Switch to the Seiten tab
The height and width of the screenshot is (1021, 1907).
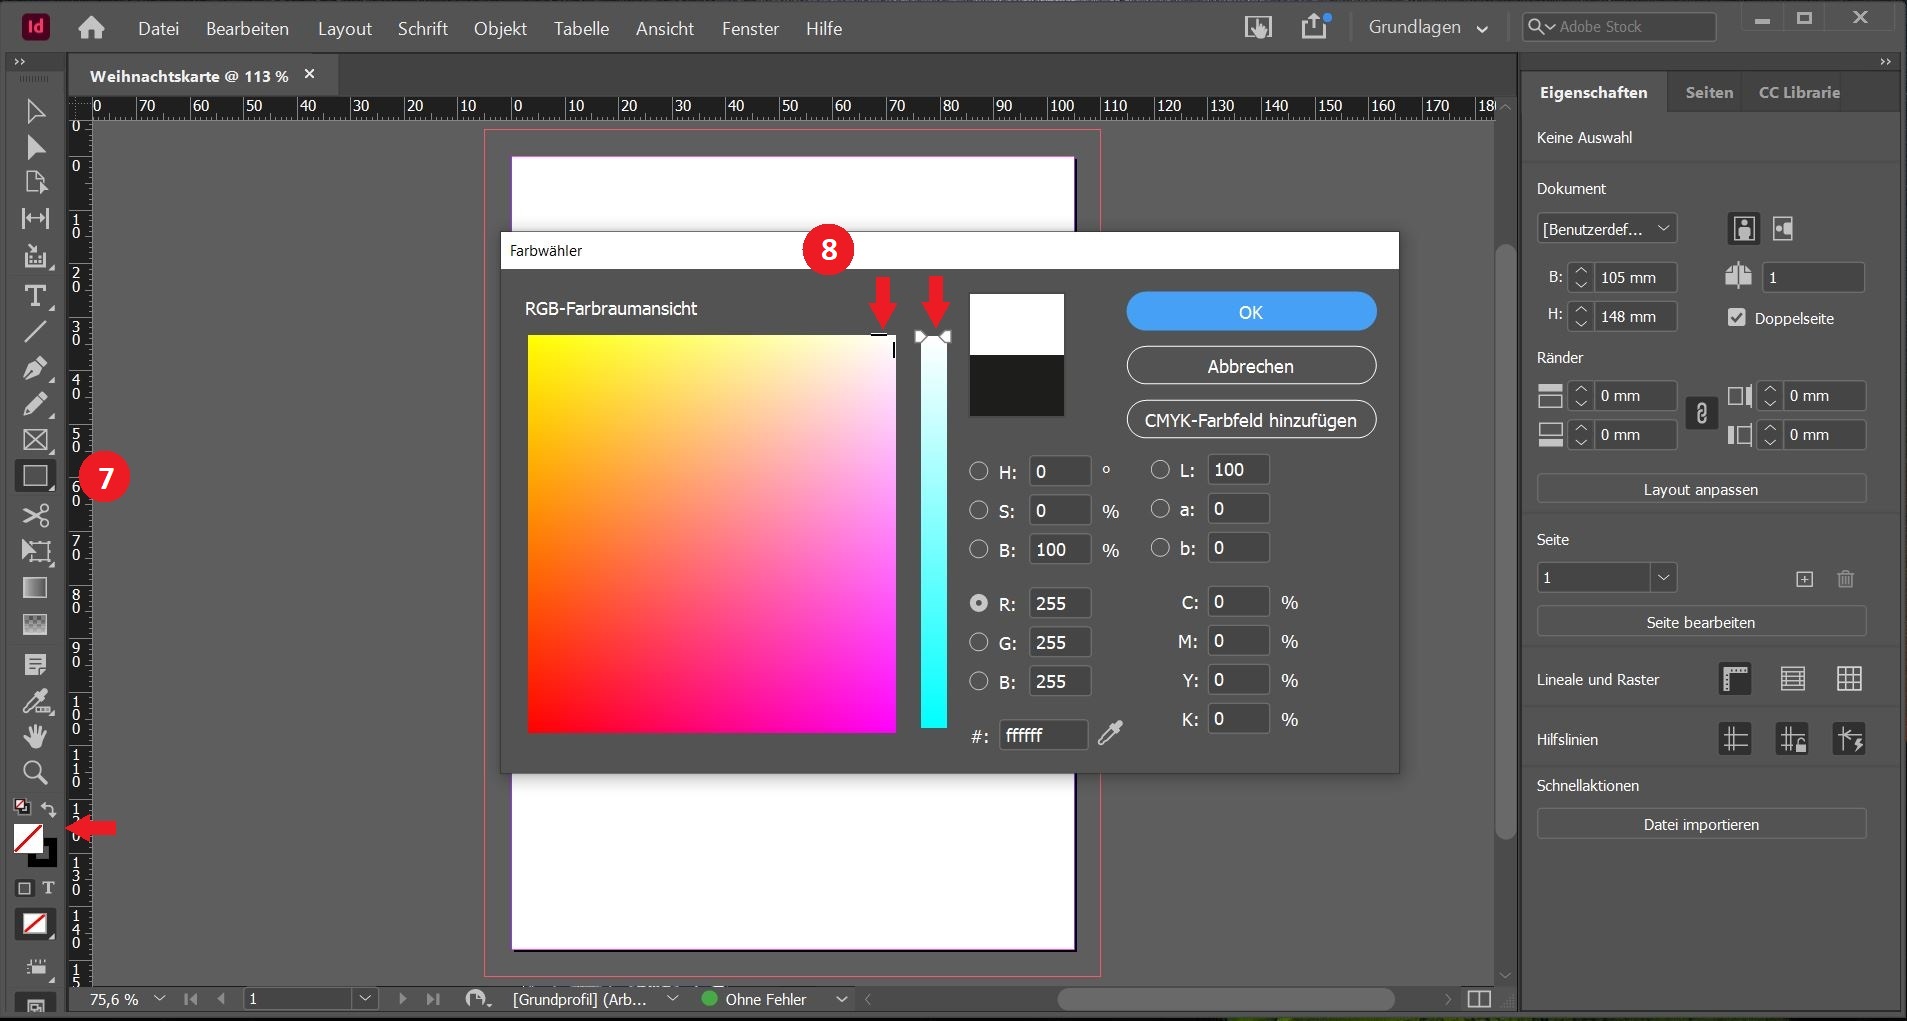[1708, 92]
